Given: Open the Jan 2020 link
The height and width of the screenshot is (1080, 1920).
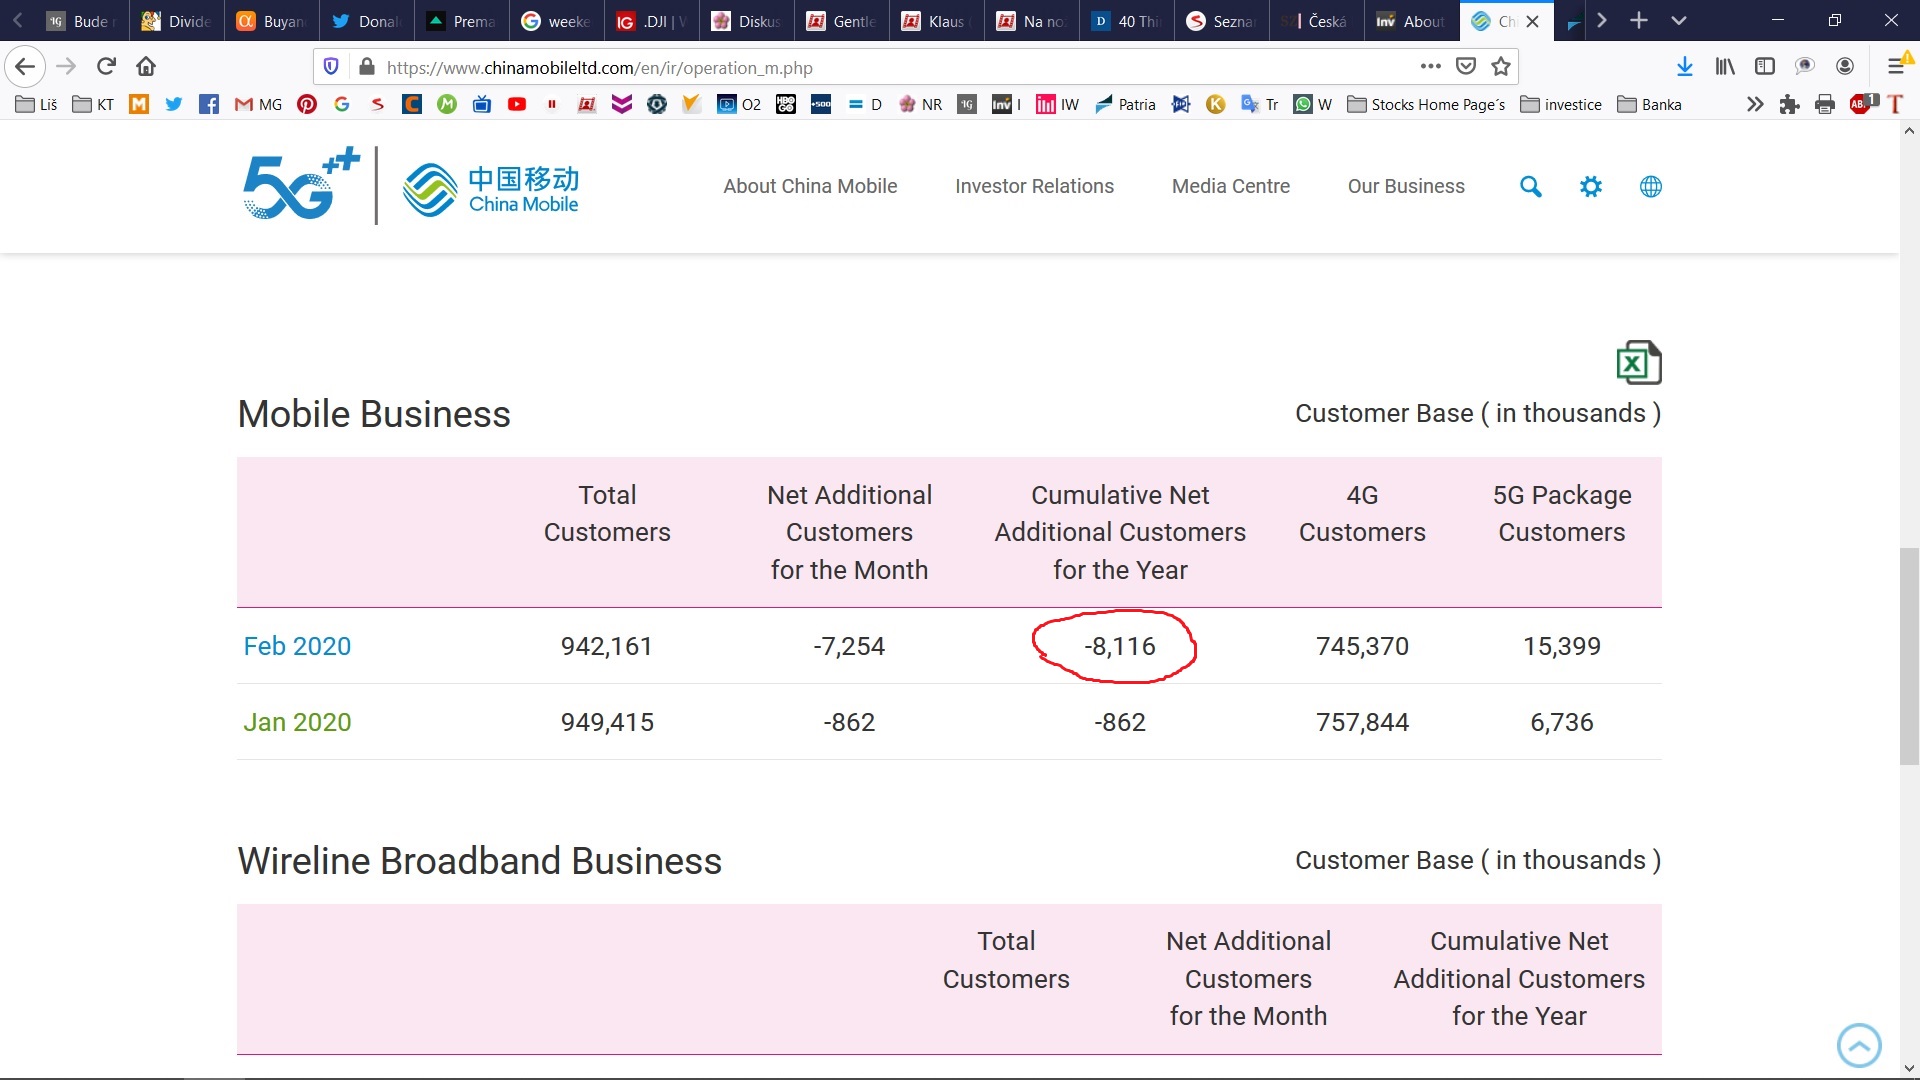Looking at the screenshot, I should coord(297,723).
